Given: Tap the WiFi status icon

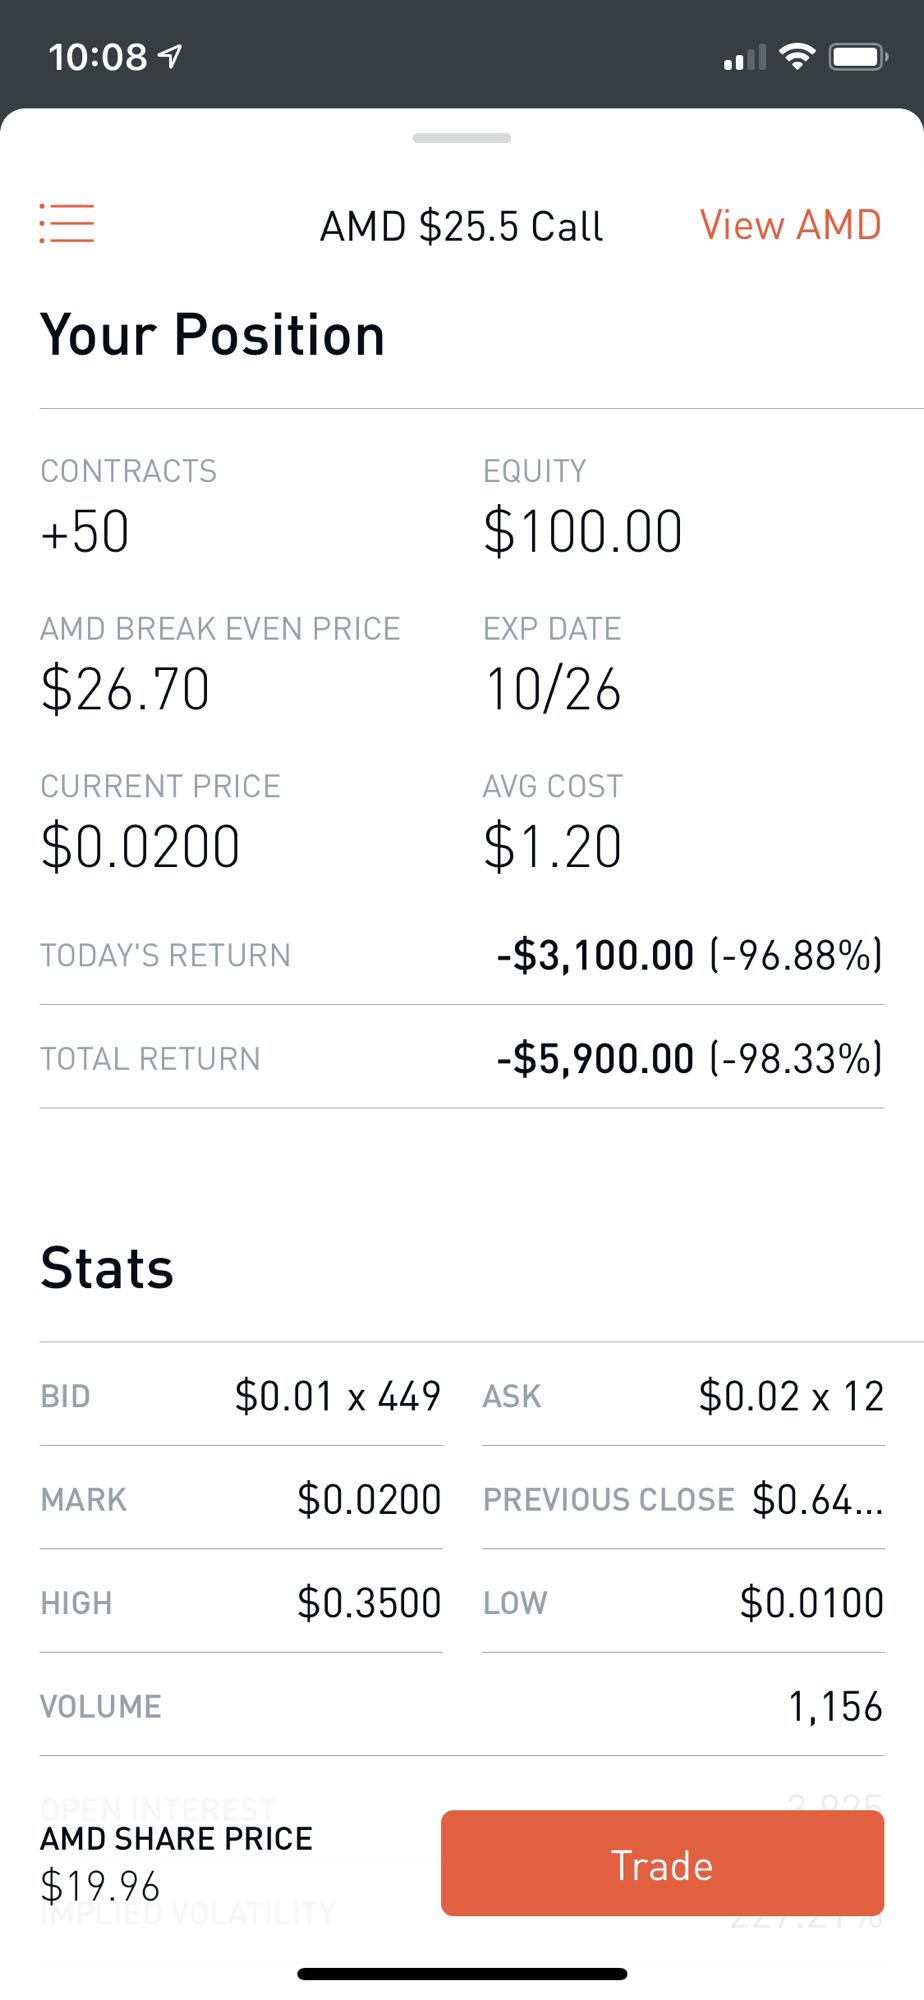Looking at the screenshot, I should (797, 57).
